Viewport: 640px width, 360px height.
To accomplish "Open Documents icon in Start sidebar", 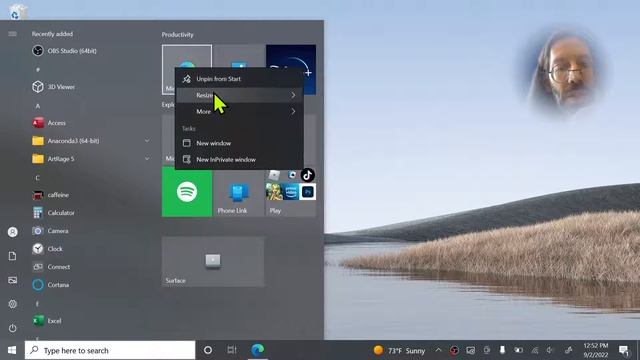I will point(13,256).
